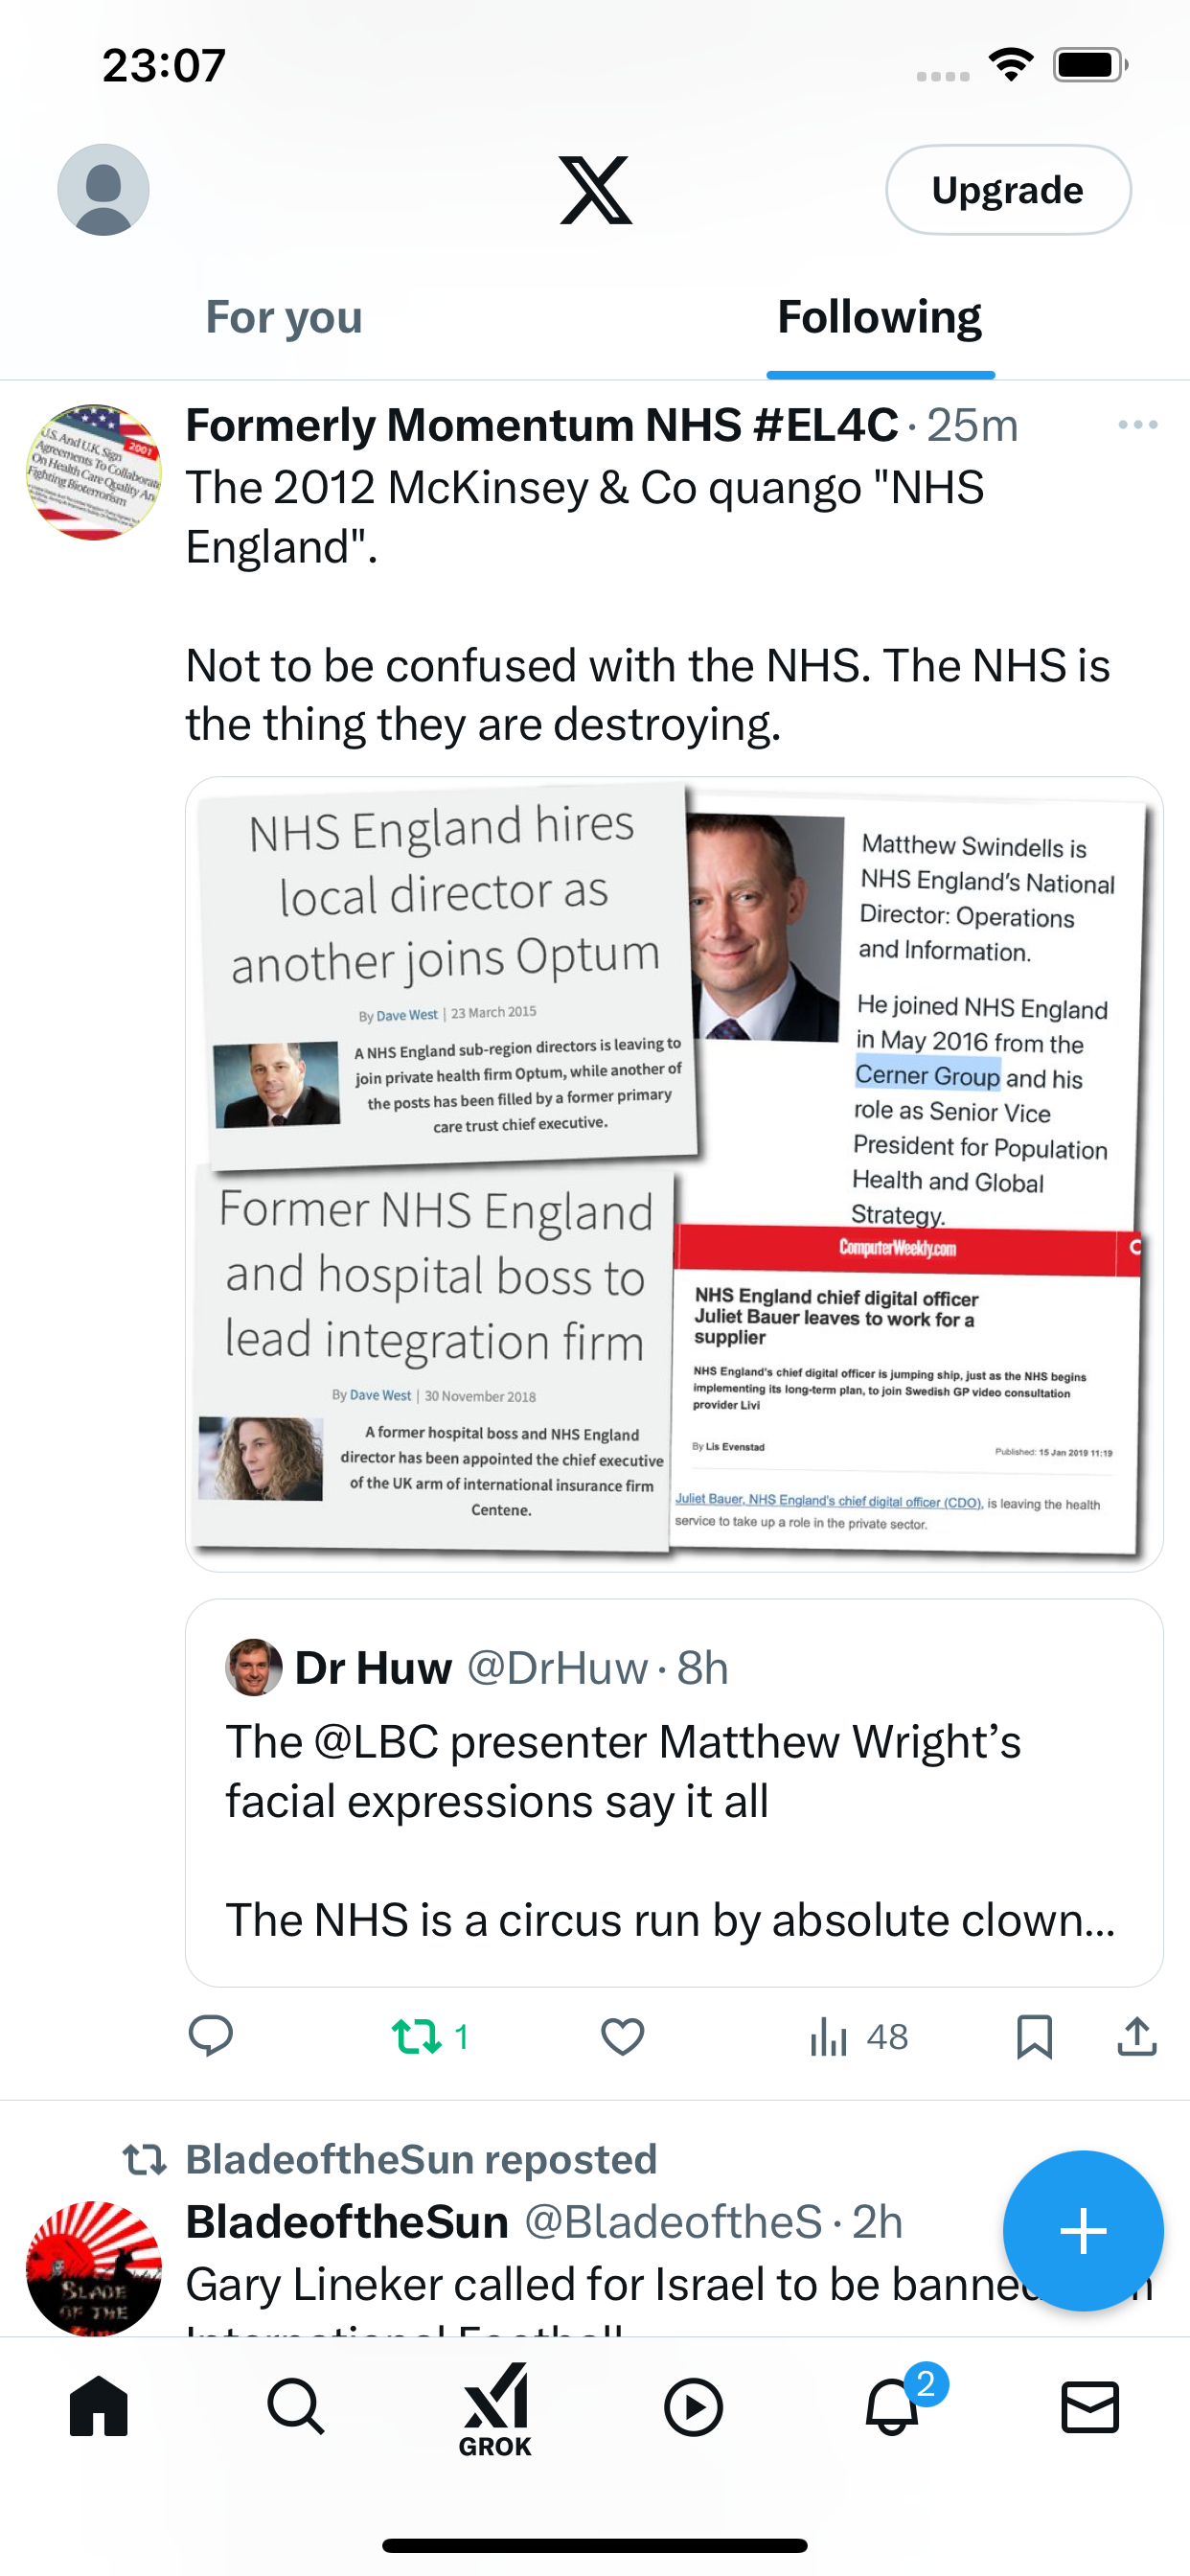Image resolution: width=1190 pixels, height=2576 pixels.
Task: Expand the truncated Dr Huw quoted post
Action: click(674, 1792)
